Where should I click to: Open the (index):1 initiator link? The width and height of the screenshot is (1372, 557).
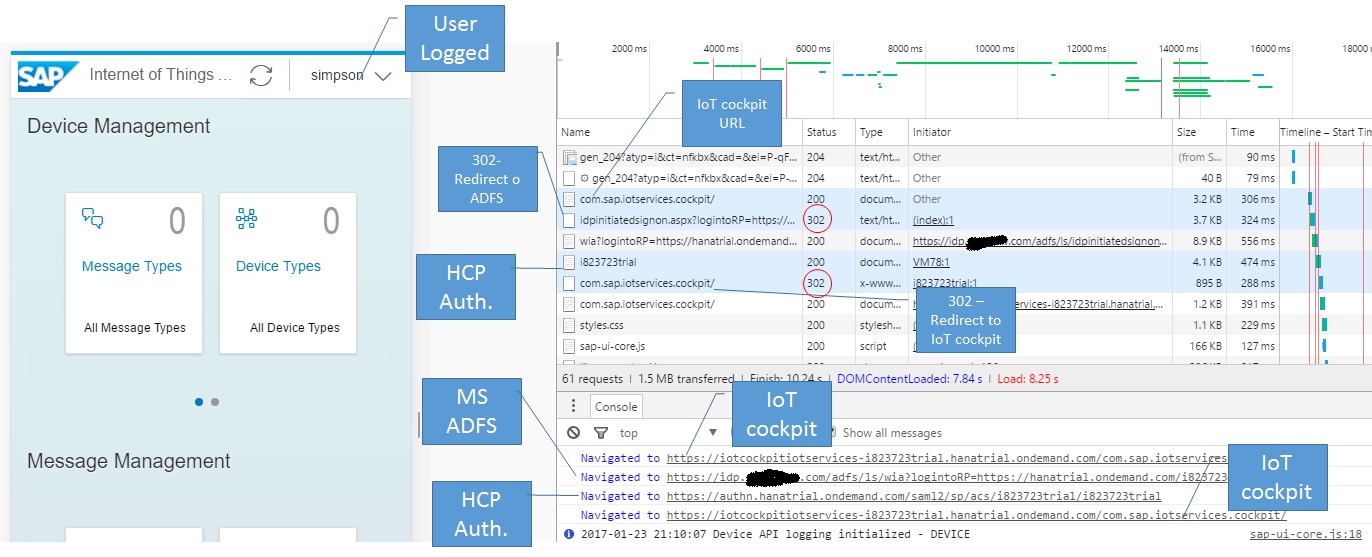pyautogui.click(x=933, y=220)
